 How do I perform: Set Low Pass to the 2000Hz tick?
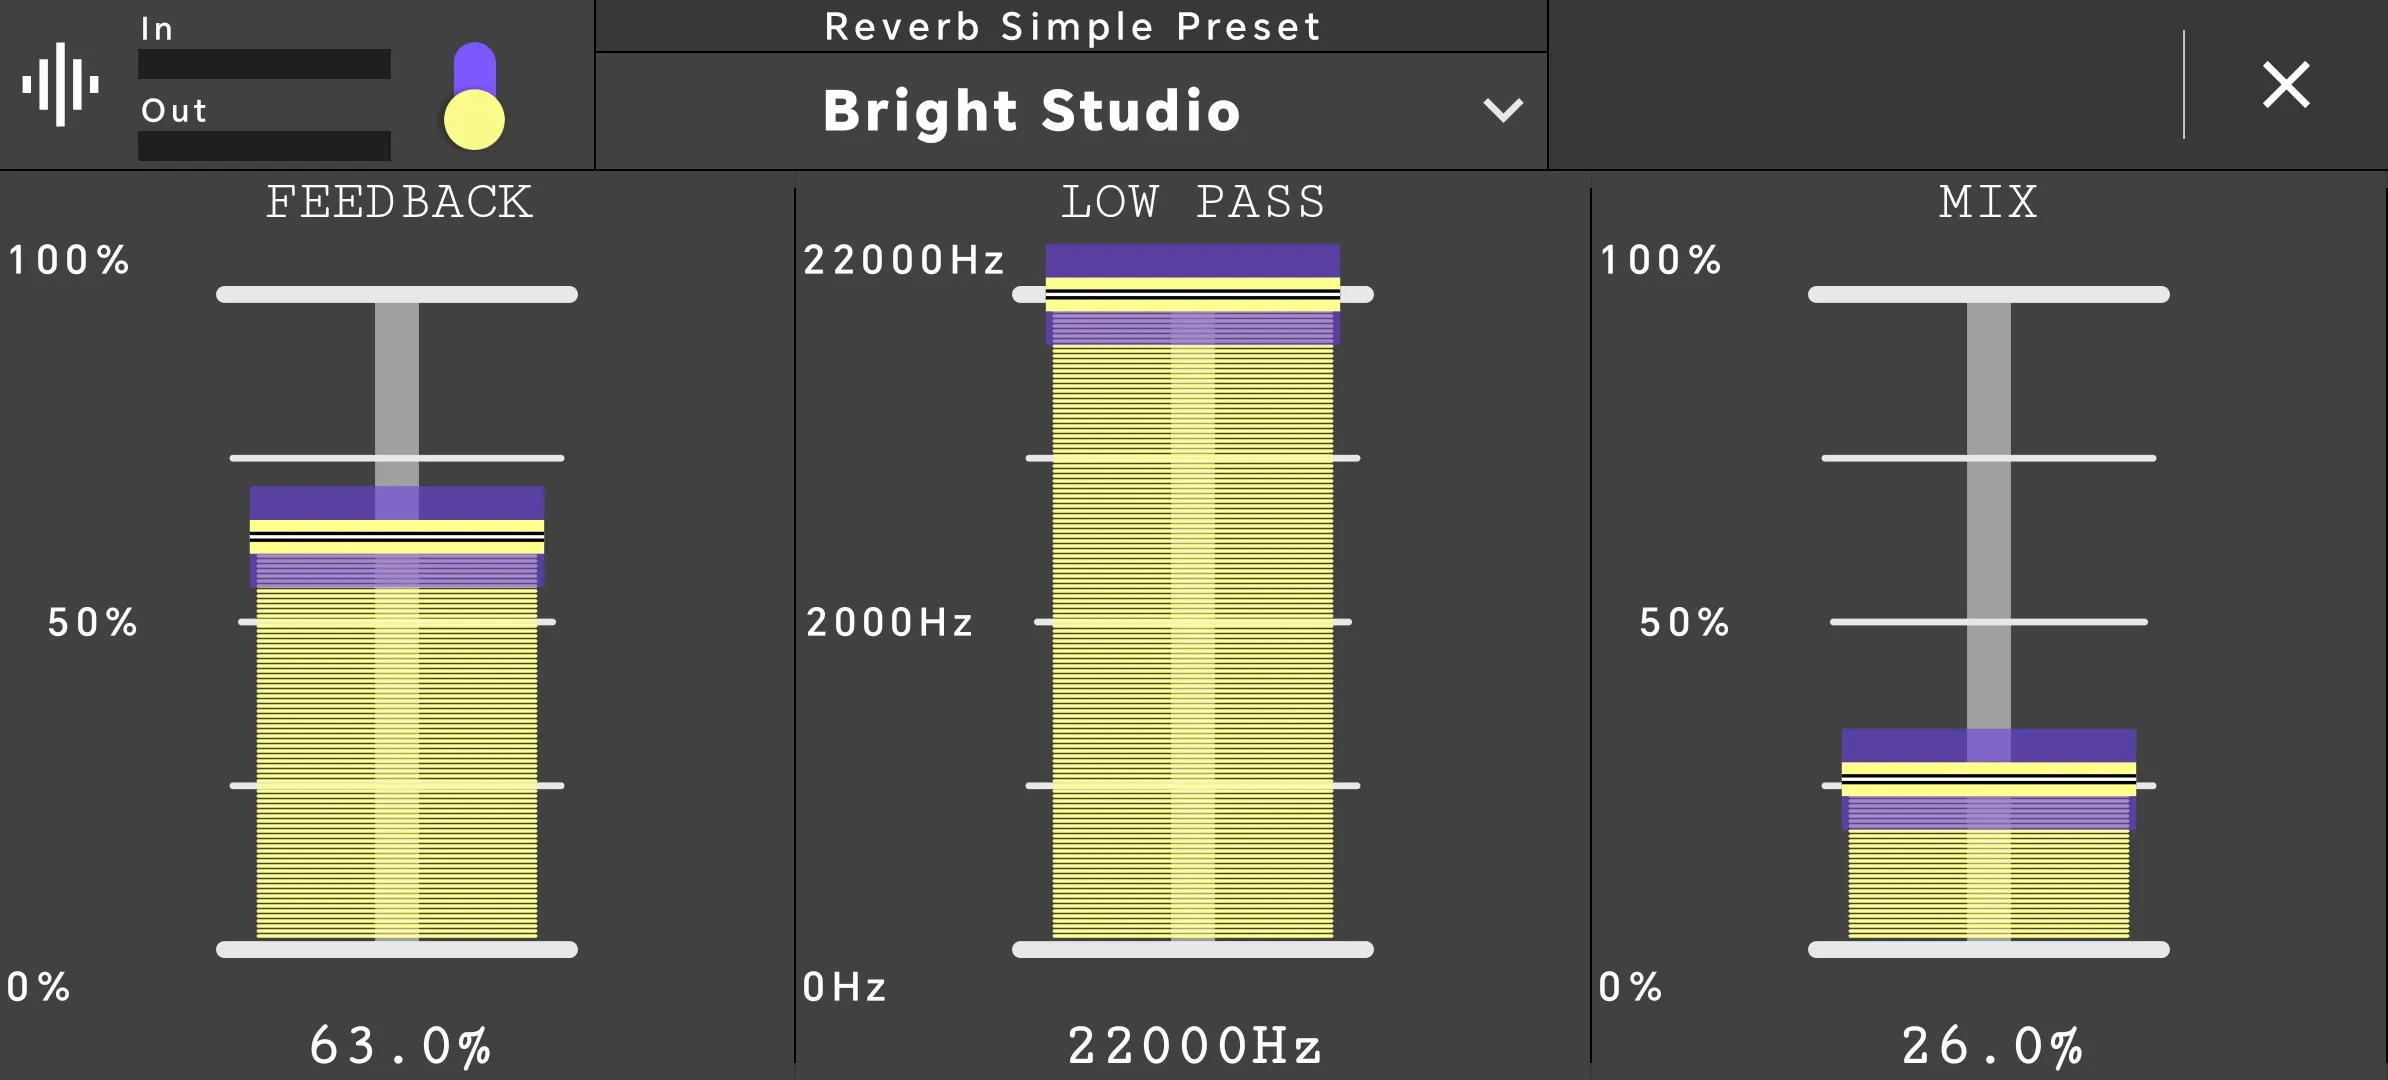(1193, 622)
